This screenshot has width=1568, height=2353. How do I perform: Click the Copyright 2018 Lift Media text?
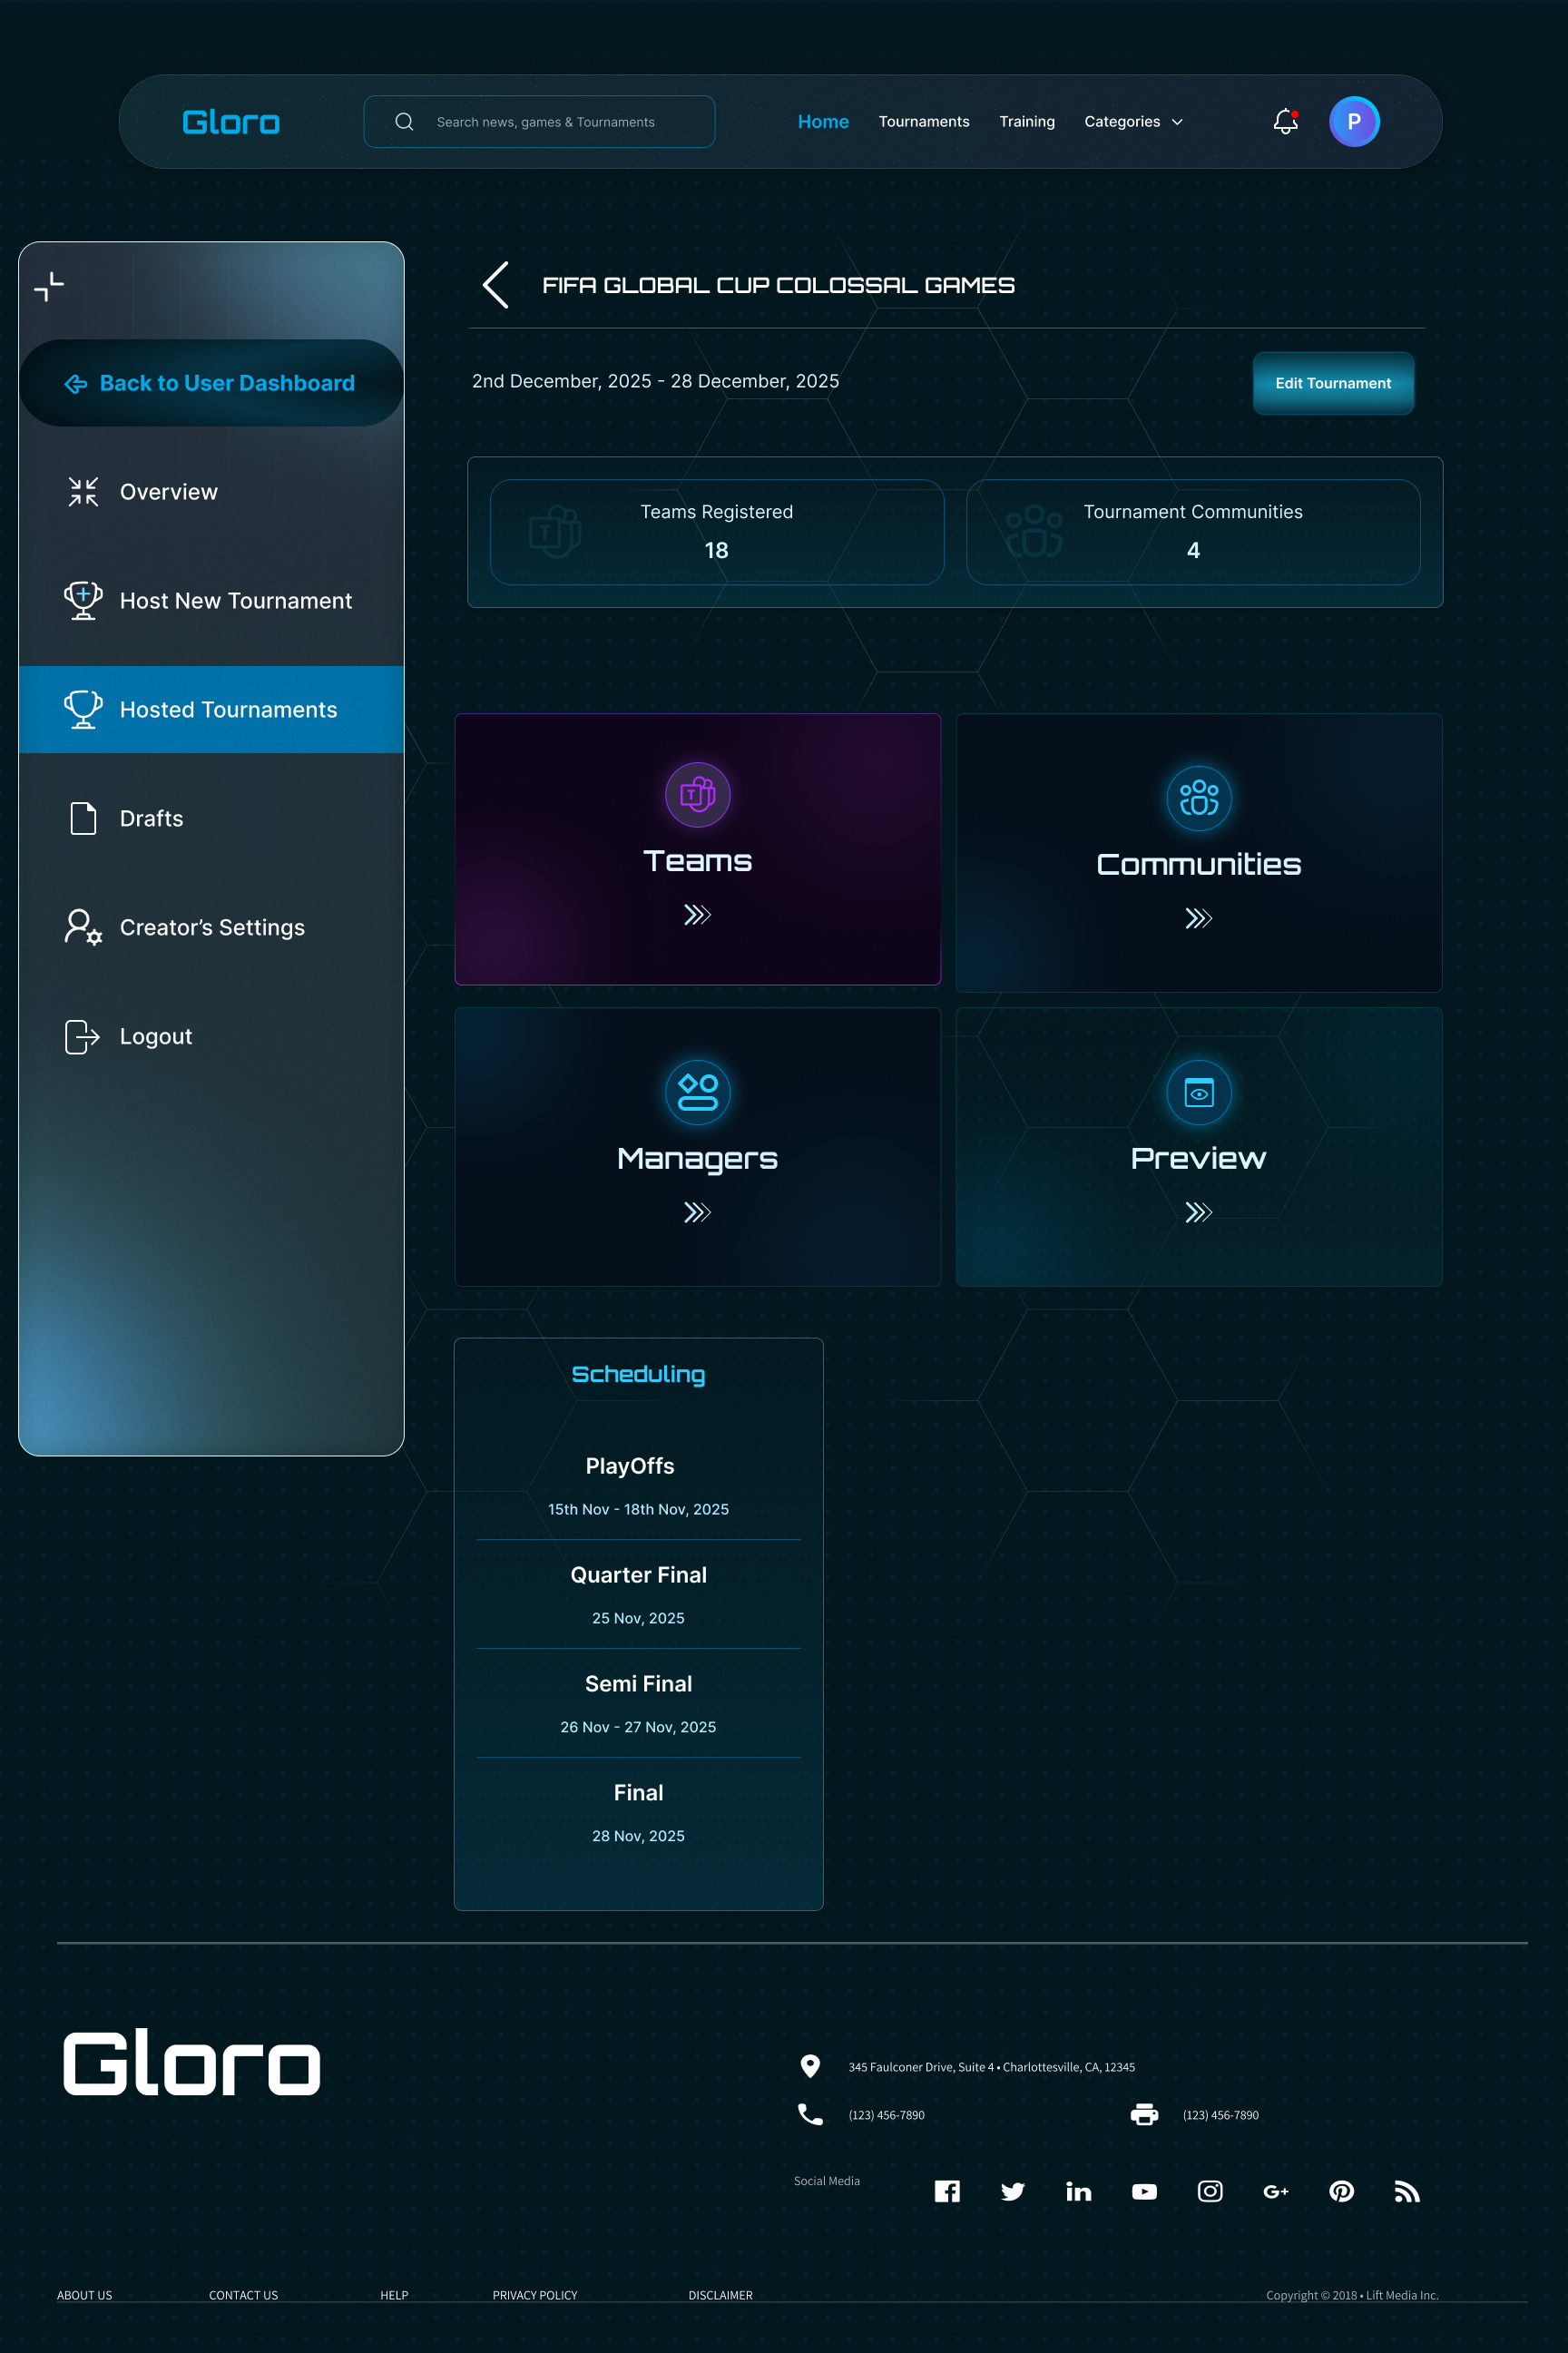[x=1352, y=2295]
